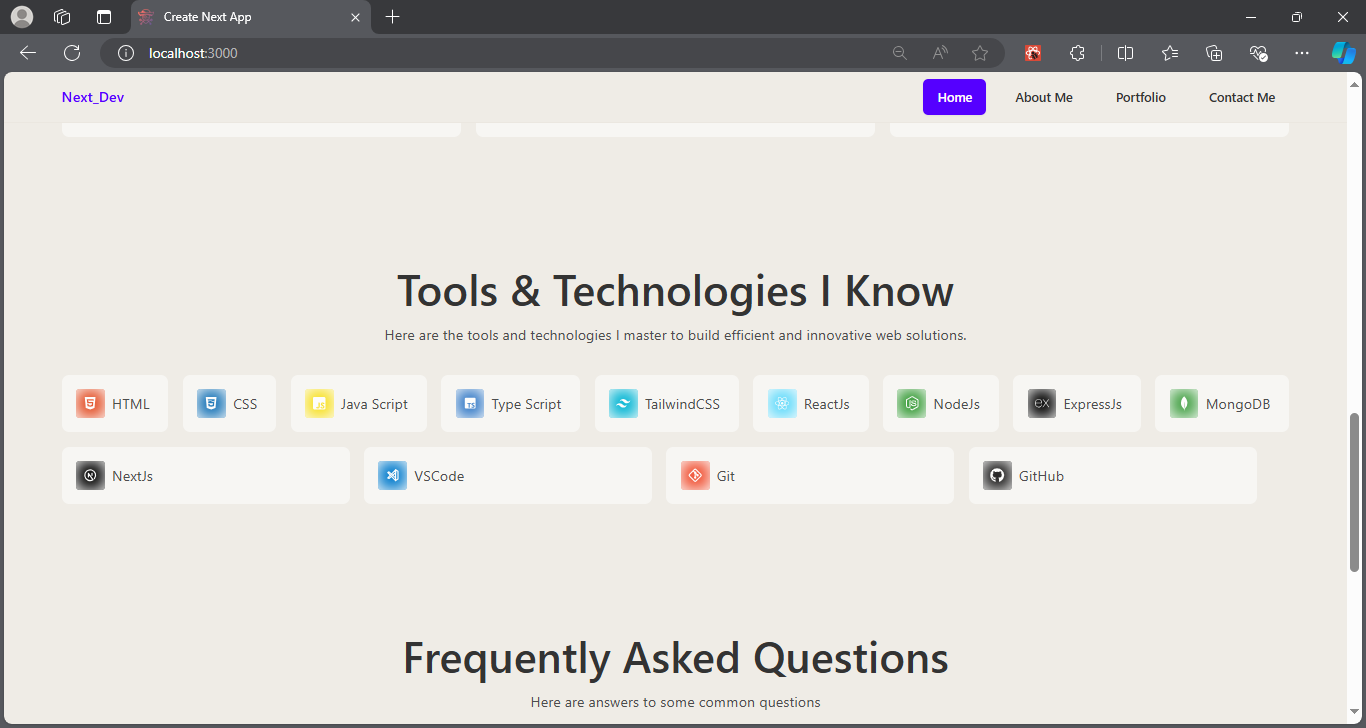Screen dimensions: 1366x728
Task: Open Settings and more ellipsis menu
Action: click(1301, 53)
